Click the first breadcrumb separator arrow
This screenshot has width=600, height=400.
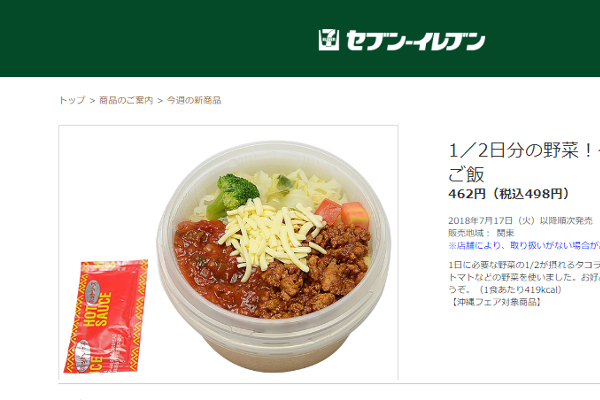[92, 101]
